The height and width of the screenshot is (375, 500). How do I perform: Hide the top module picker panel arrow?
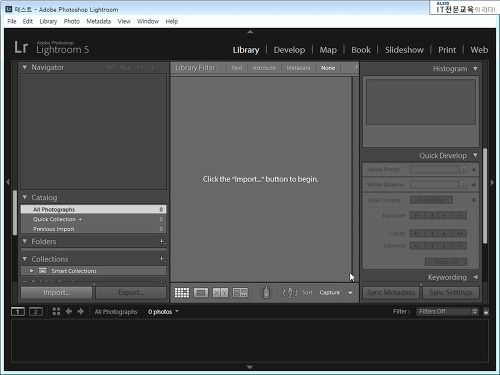250,32
